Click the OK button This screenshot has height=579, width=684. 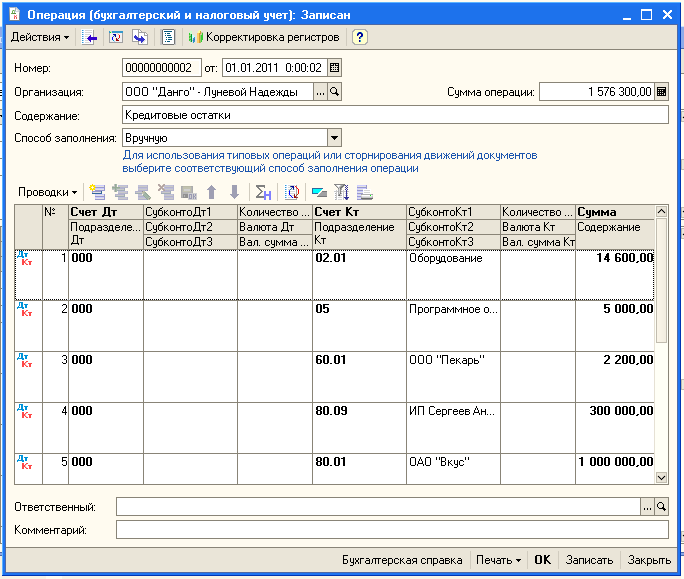pyautogui.click(x=542, y=560)
